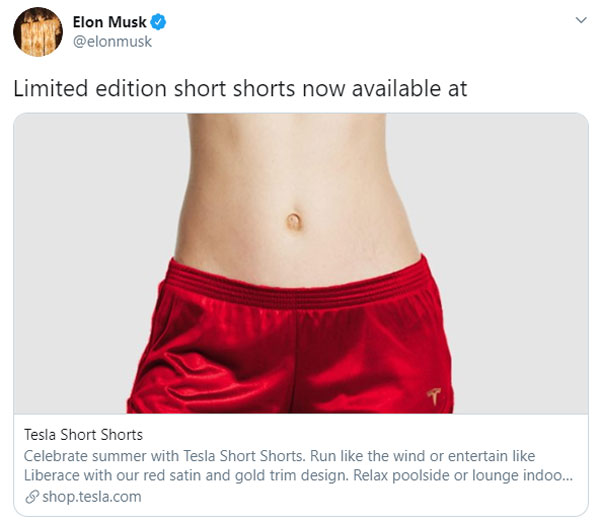The height and width of the screenshot is (522, 600).
Task: Click the "Tesla Short Shorts" card title
Action: coord(83,435)
